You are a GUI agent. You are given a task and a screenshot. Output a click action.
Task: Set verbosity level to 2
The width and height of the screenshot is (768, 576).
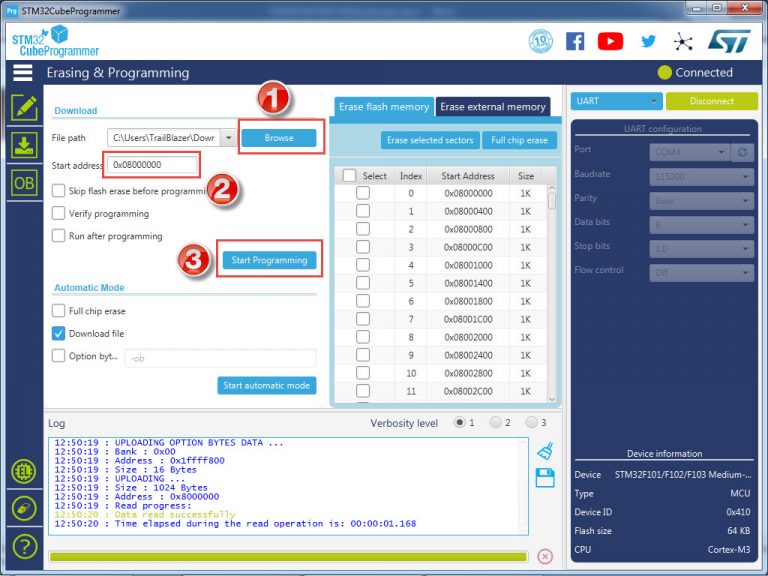tap(495, 423)
